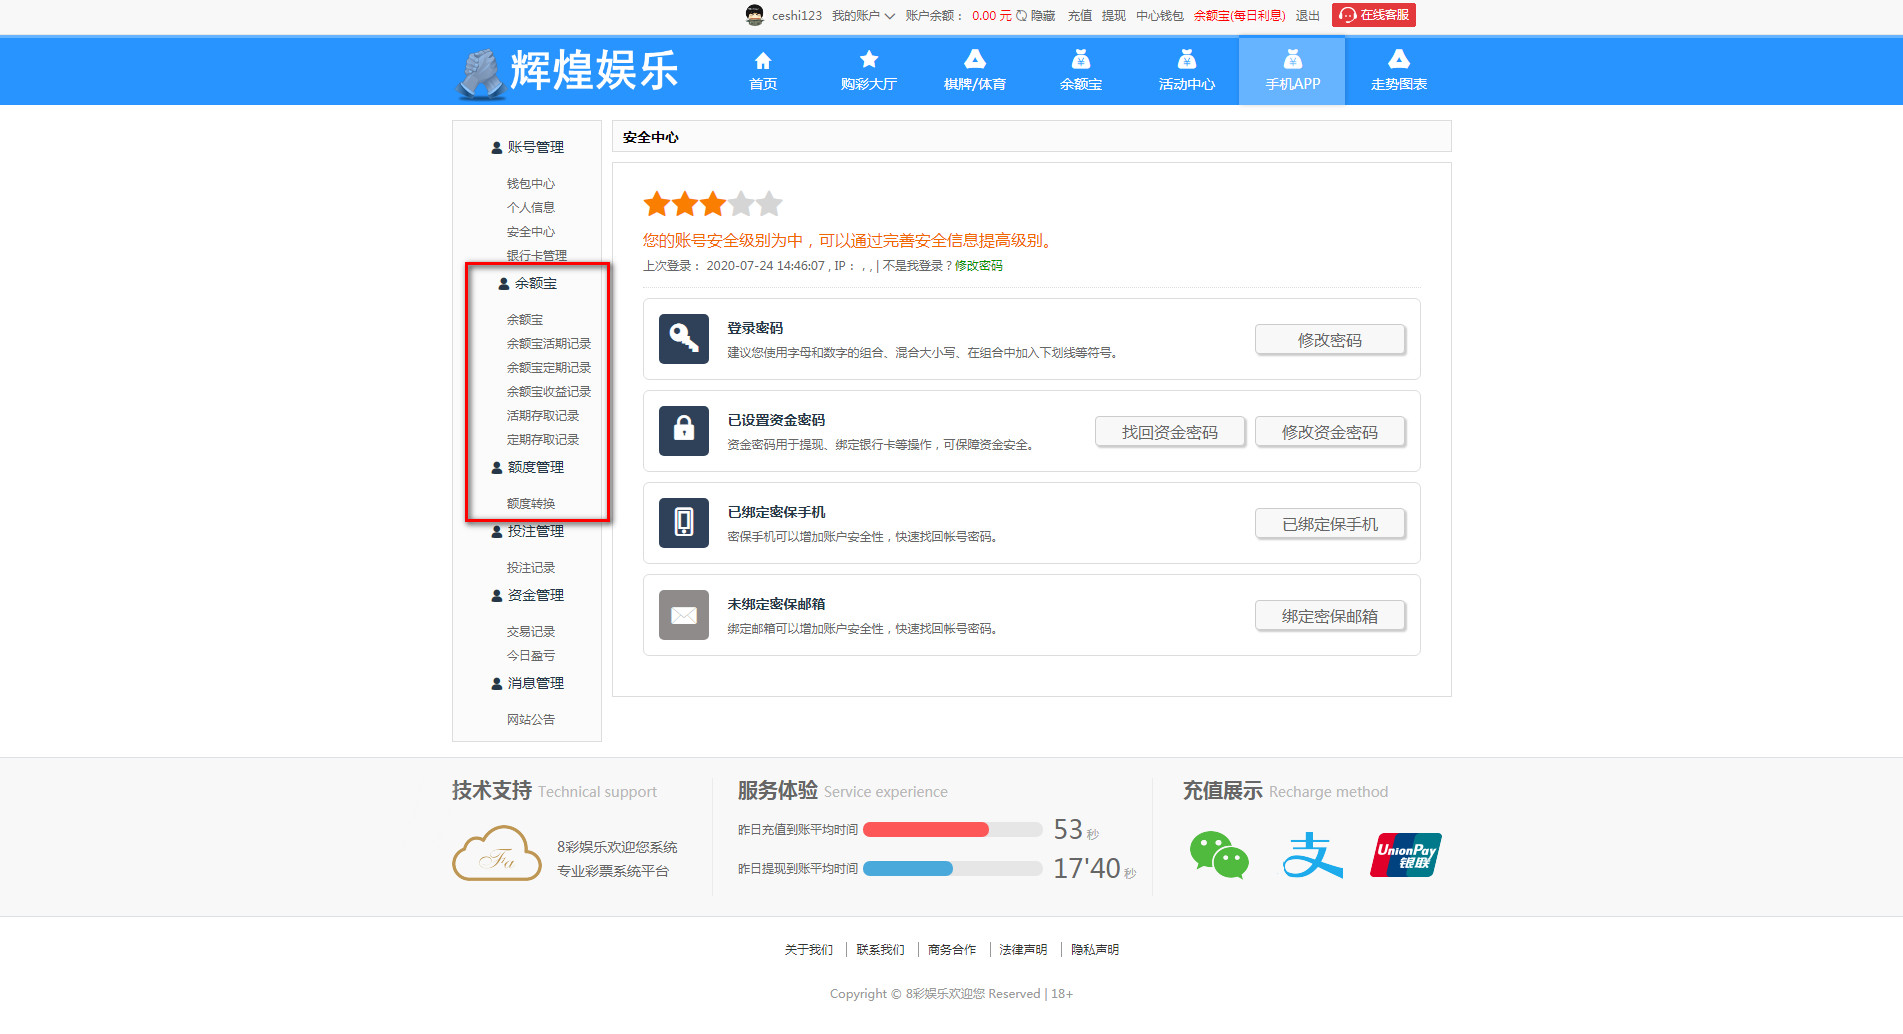Click the home icon in navigation bar
Screen dimensions: 1903x1034
(762, 60)
